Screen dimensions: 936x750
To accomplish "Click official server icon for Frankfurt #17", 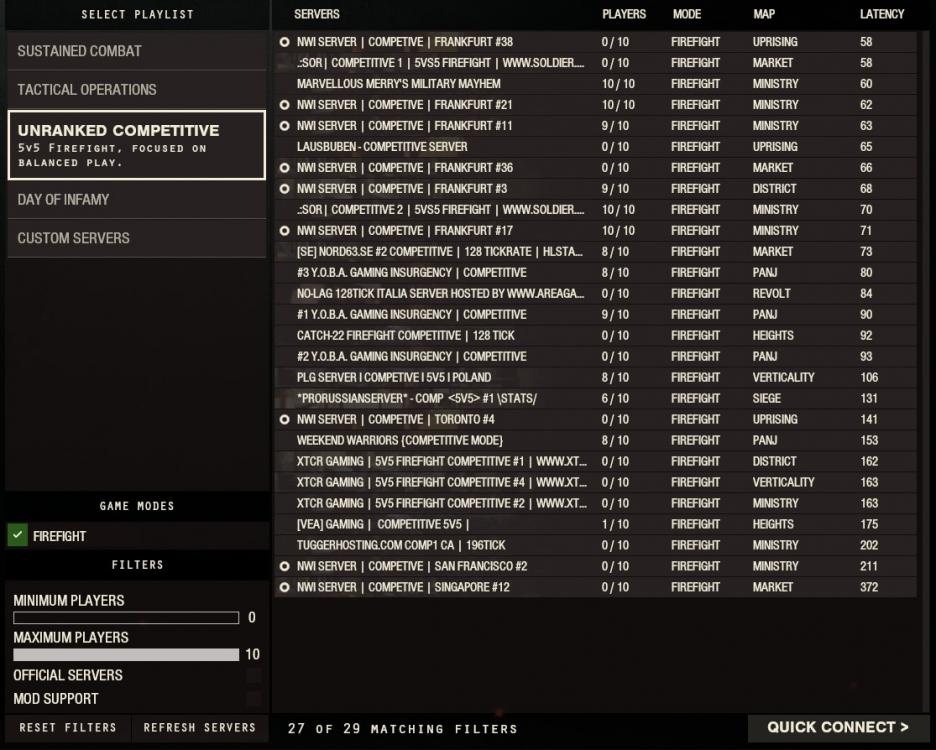I will coord(285,230).
